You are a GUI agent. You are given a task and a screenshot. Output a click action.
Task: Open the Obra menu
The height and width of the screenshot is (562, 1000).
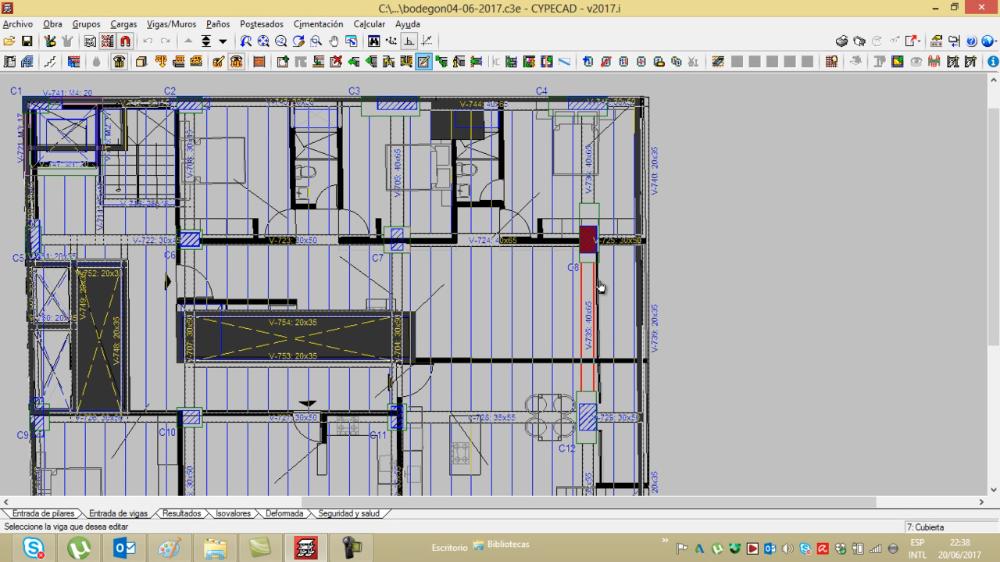(x=52, y=24)
